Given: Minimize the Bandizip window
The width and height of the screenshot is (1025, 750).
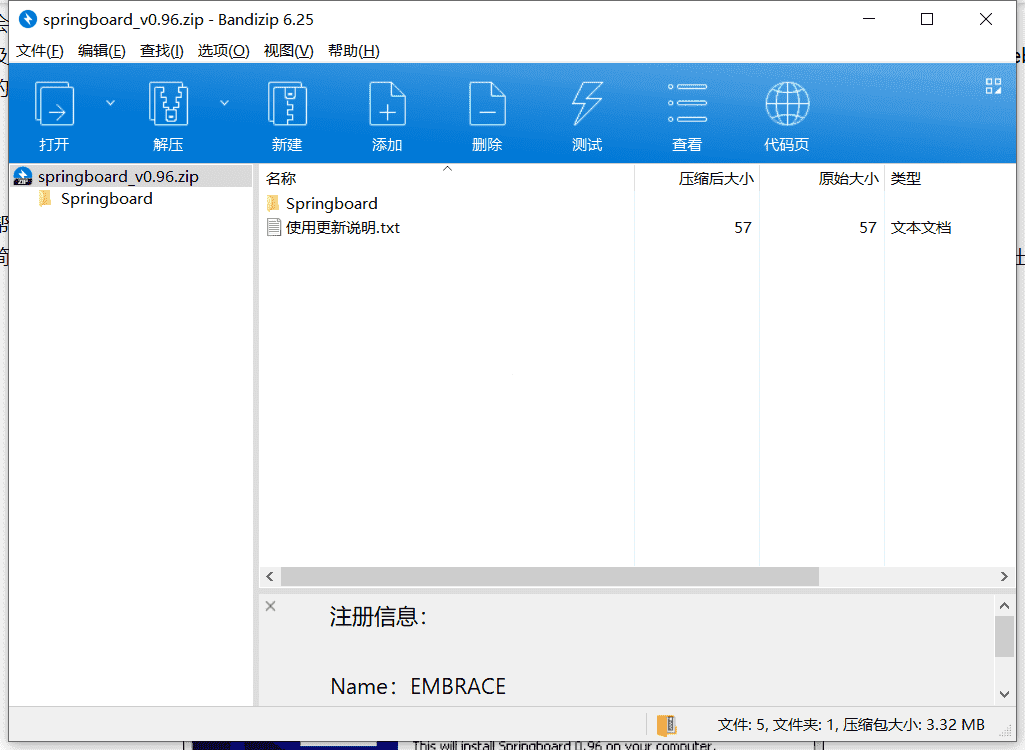Looking at the screenshot, I should coord(869,20).
